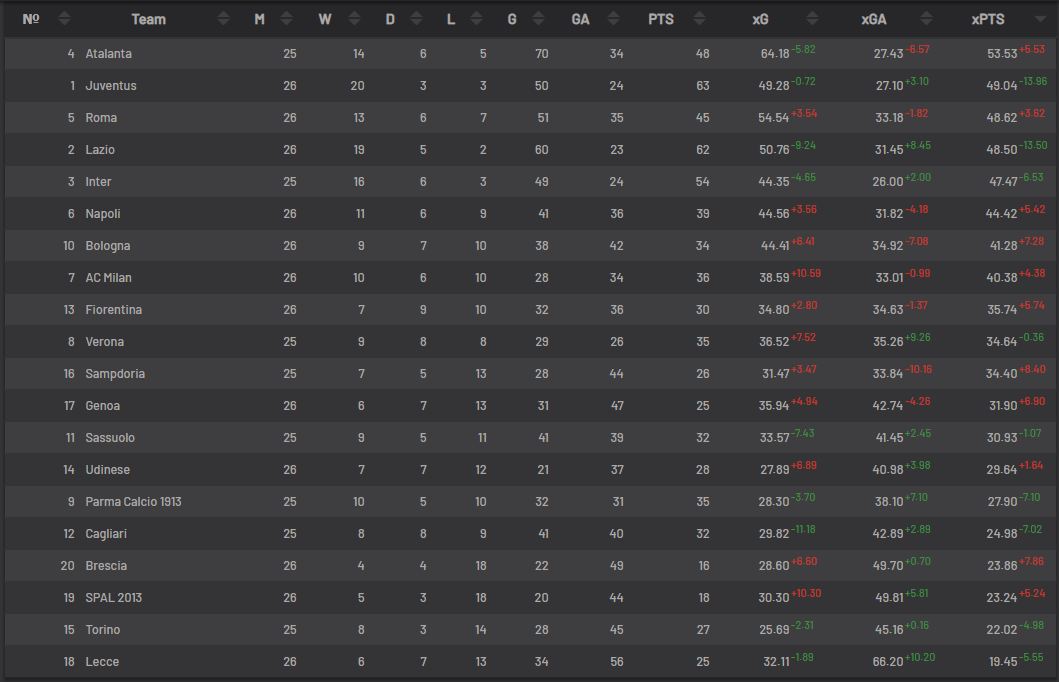The image size is (1059, 682).
Task: Open the Juventus team link
Action: [x=111, y=86]
